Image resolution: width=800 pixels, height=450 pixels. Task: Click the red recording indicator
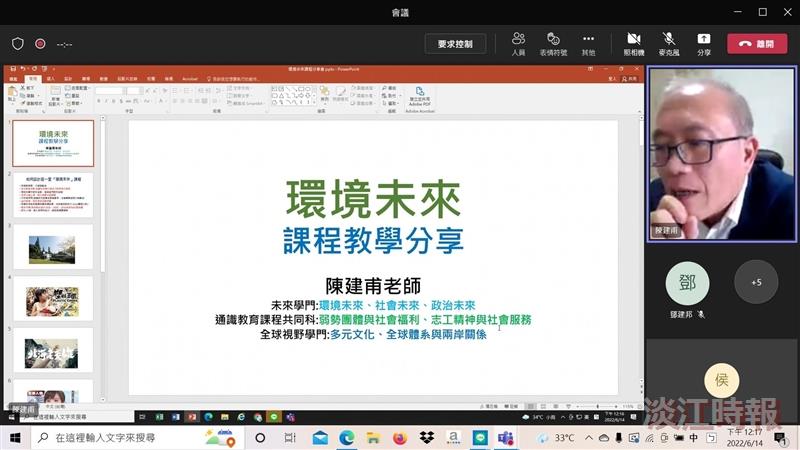tap(40, 44)
